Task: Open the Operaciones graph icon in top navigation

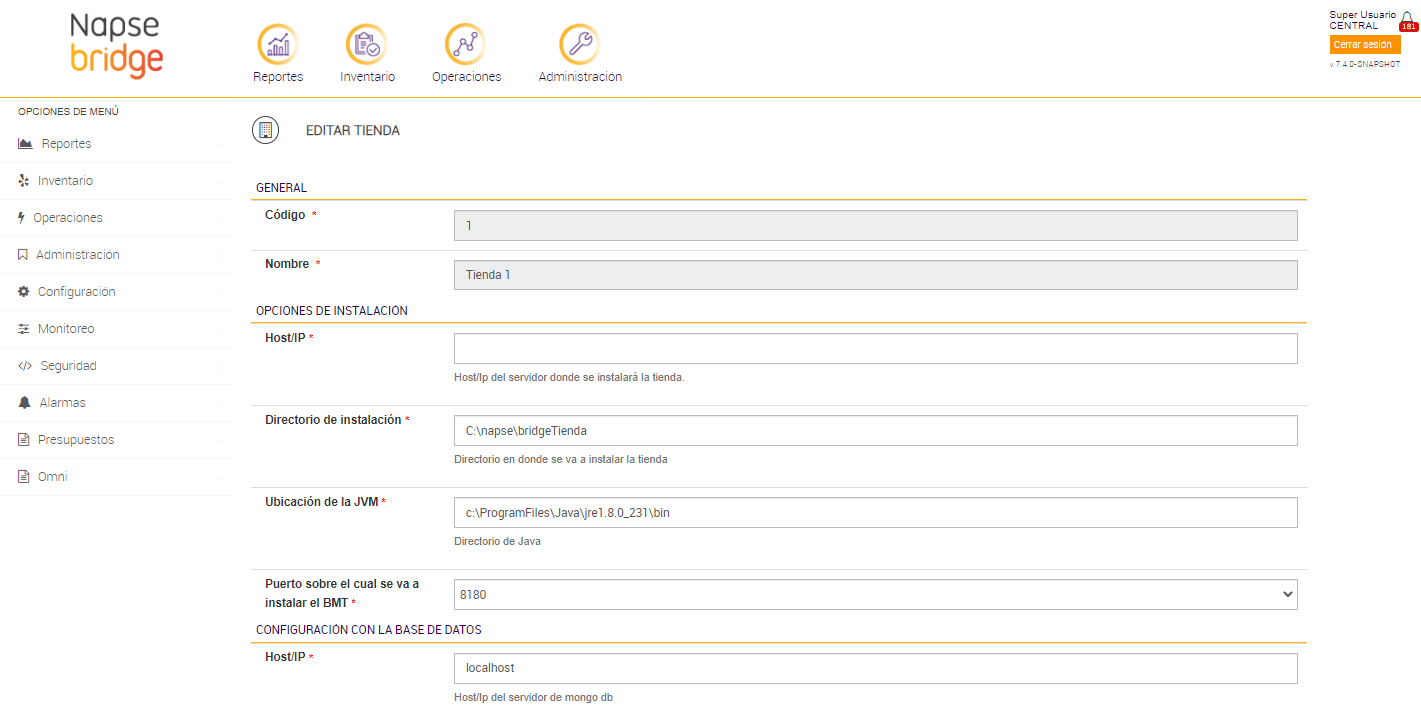Action: [x=465, y=44]
